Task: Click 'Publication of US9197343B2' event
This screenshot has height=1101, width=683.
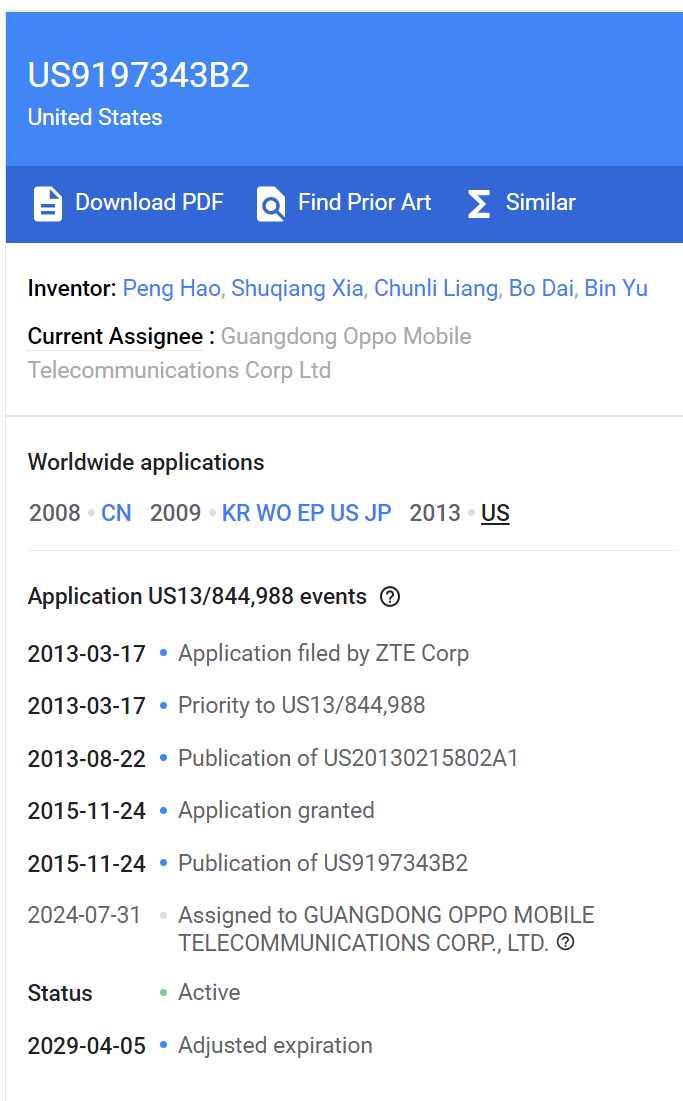Action: [x=323, y=863]
